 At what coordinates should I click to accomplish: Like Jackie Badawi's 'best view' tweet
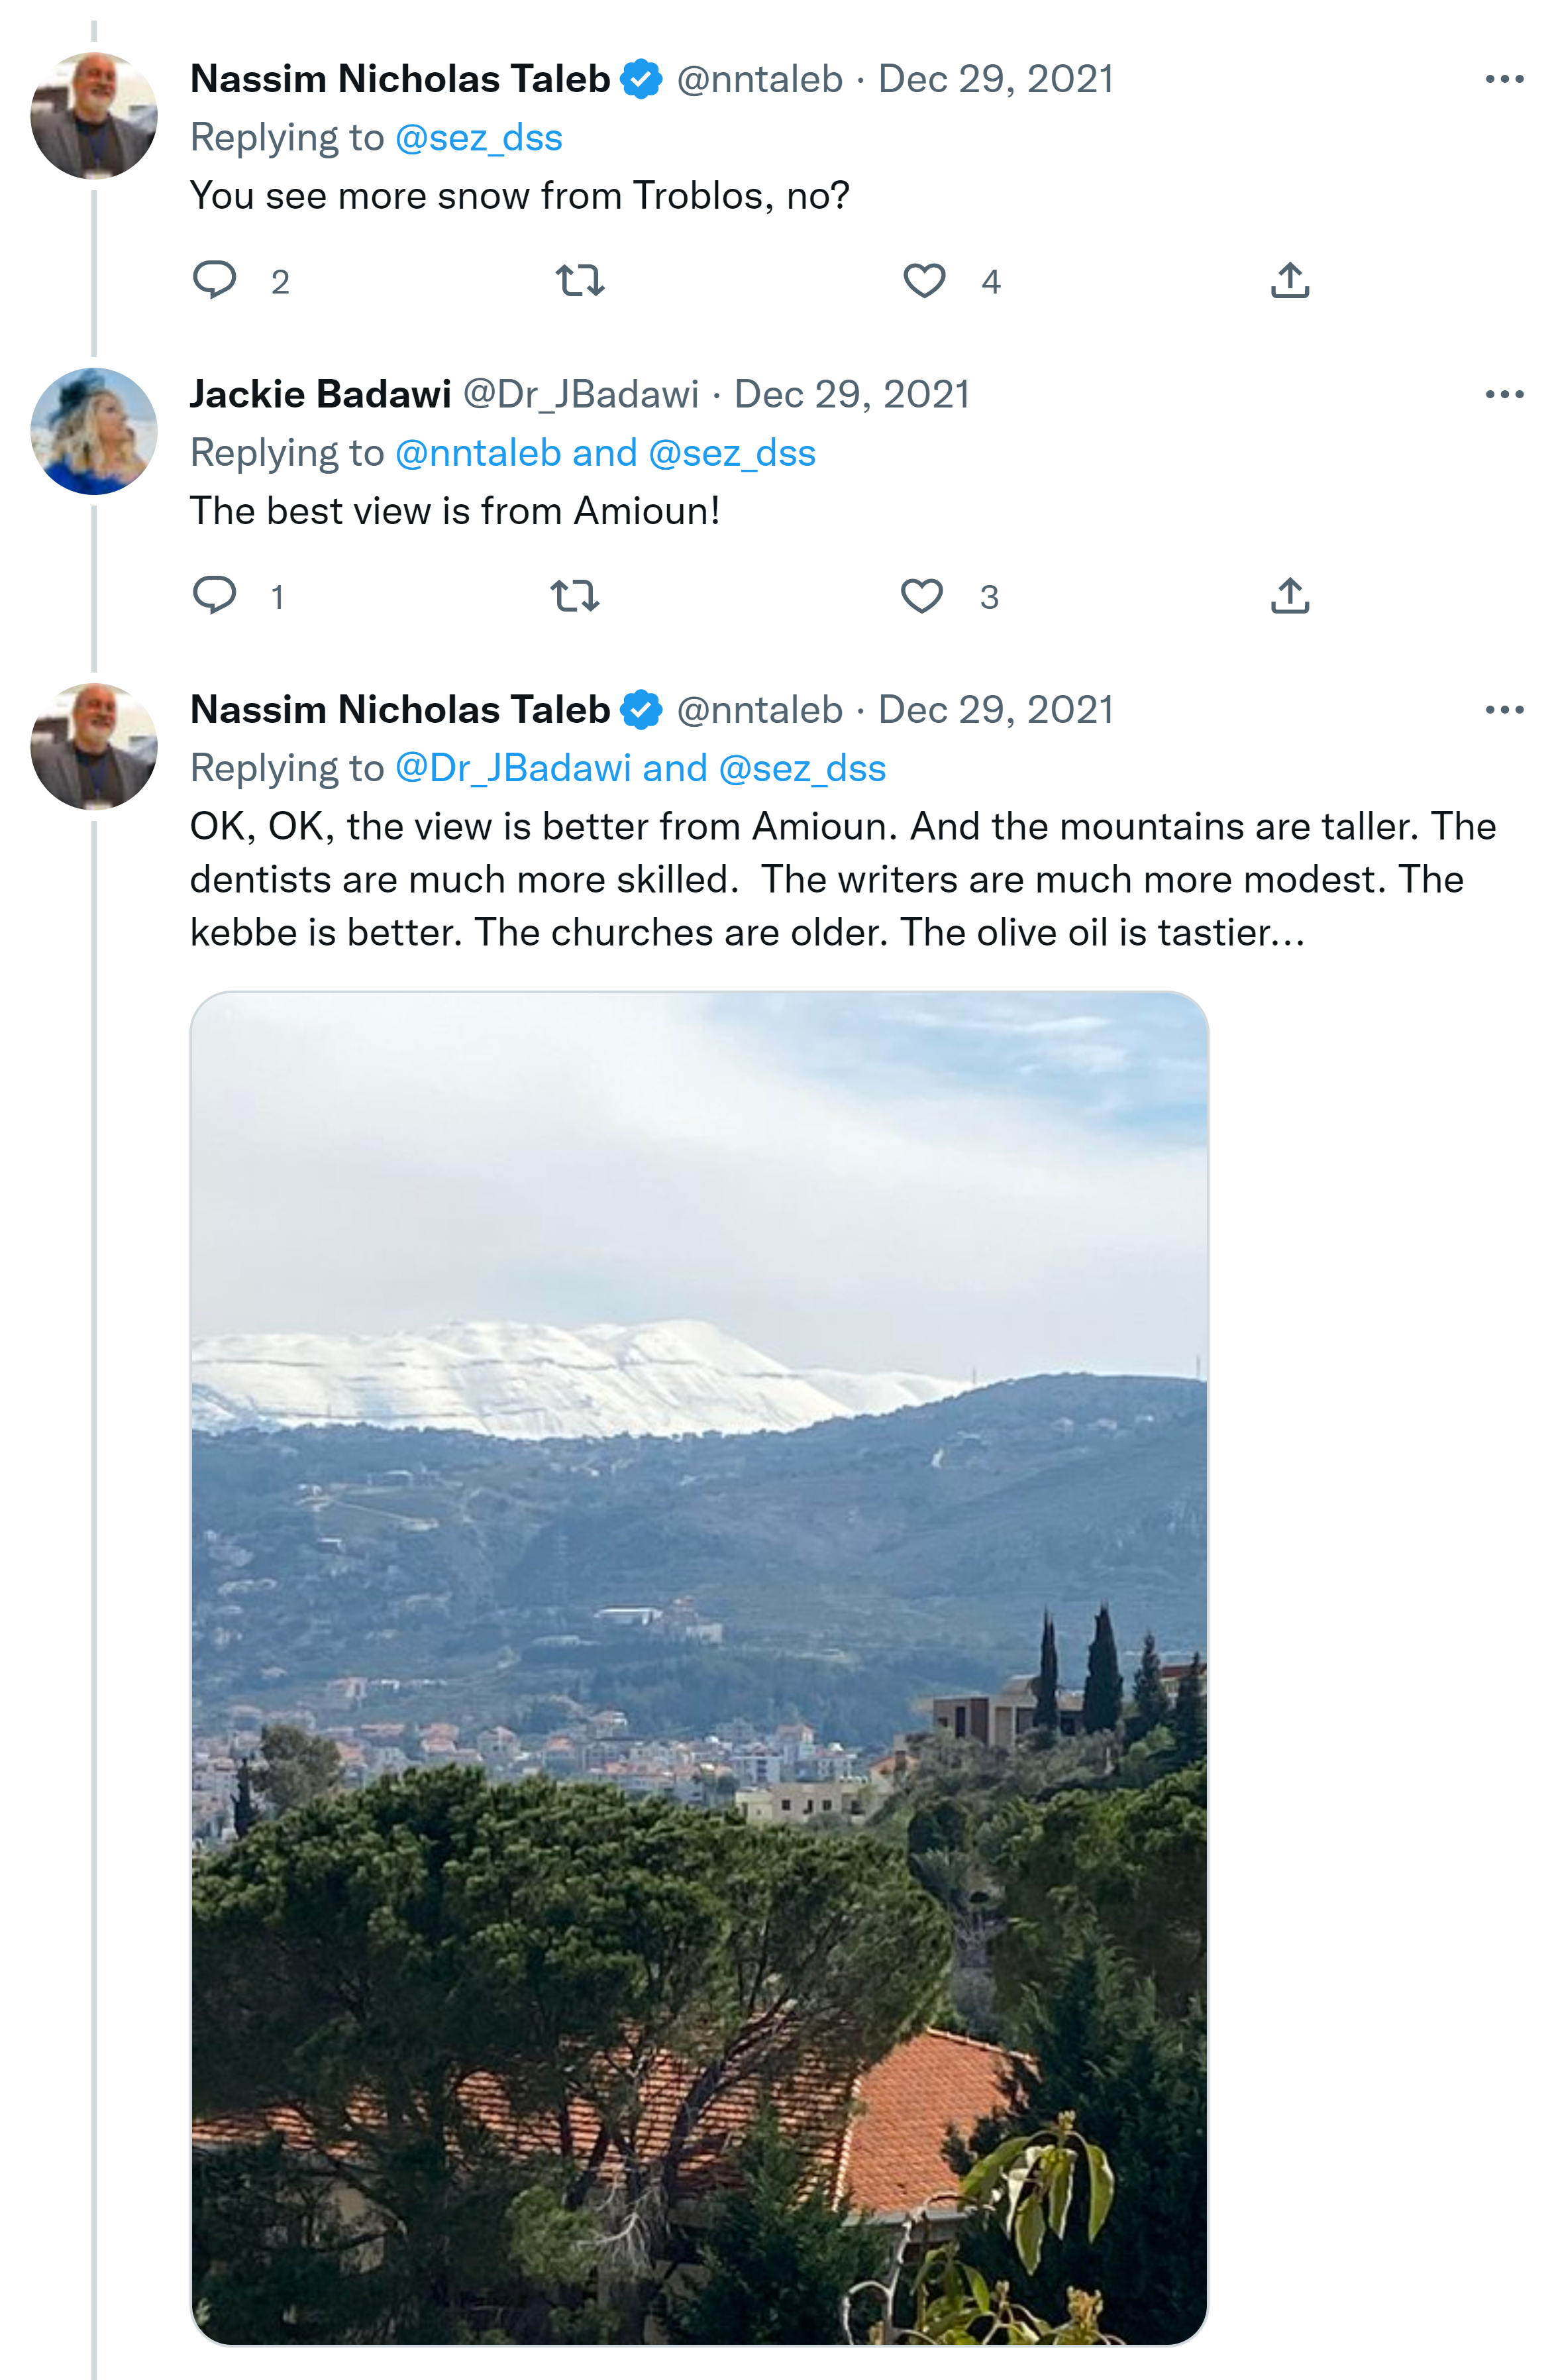click(921, 596)
